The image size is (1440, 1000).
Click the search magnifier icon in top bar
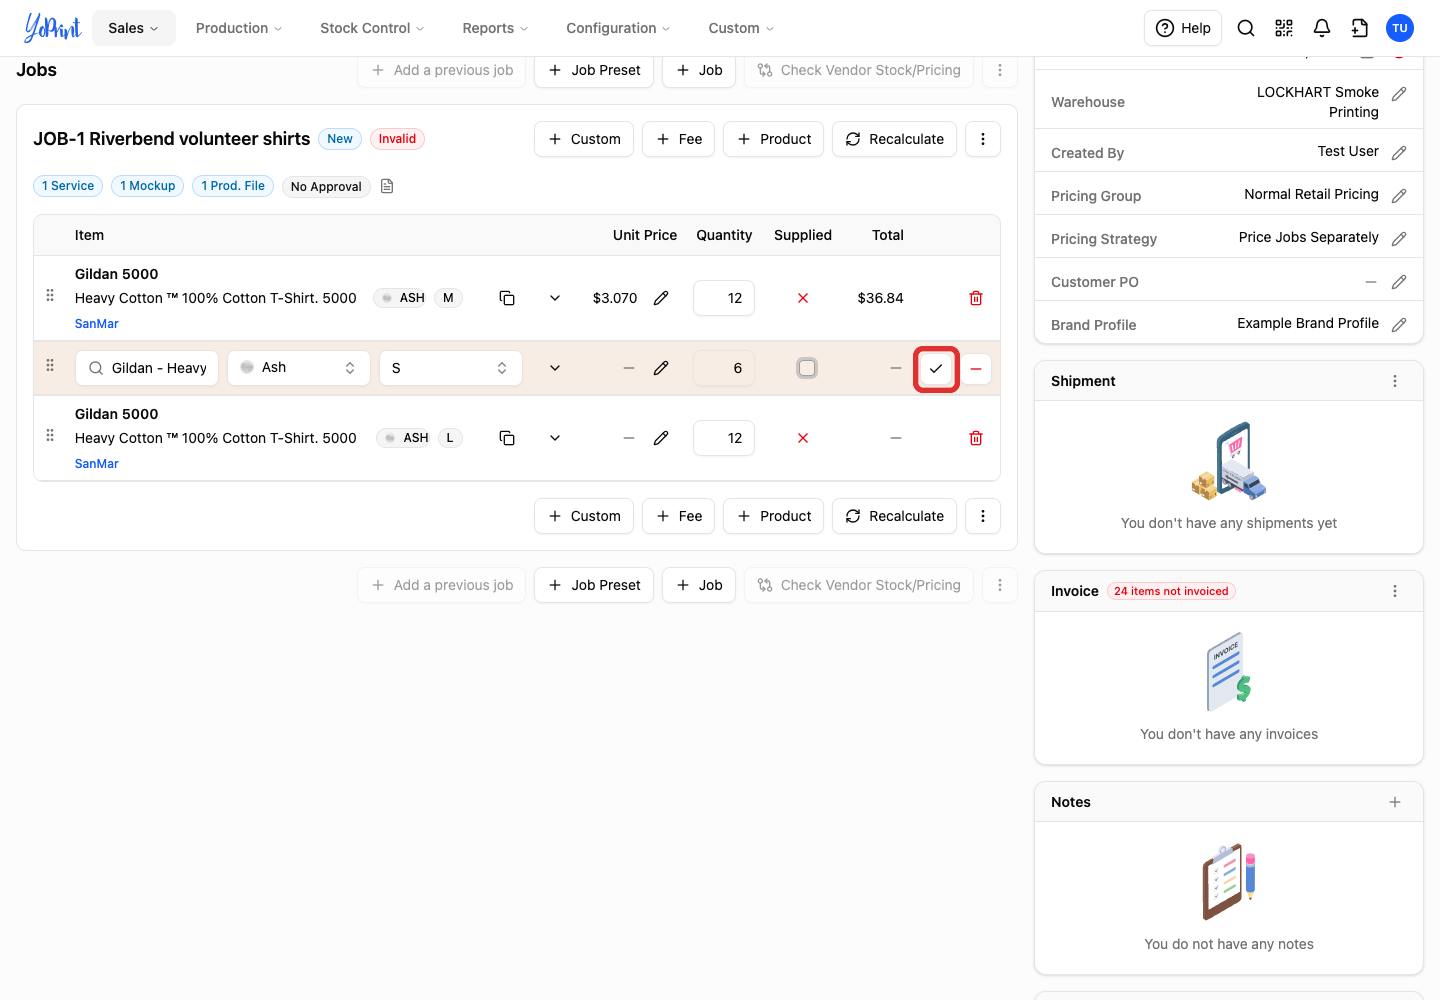tap(1246, 28)
